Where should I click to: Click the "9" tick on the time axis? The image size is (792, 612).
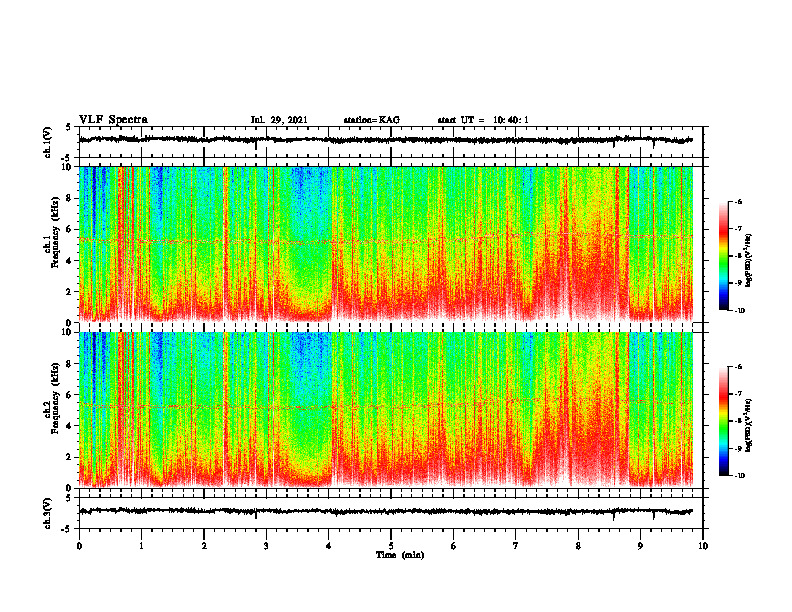640,546
